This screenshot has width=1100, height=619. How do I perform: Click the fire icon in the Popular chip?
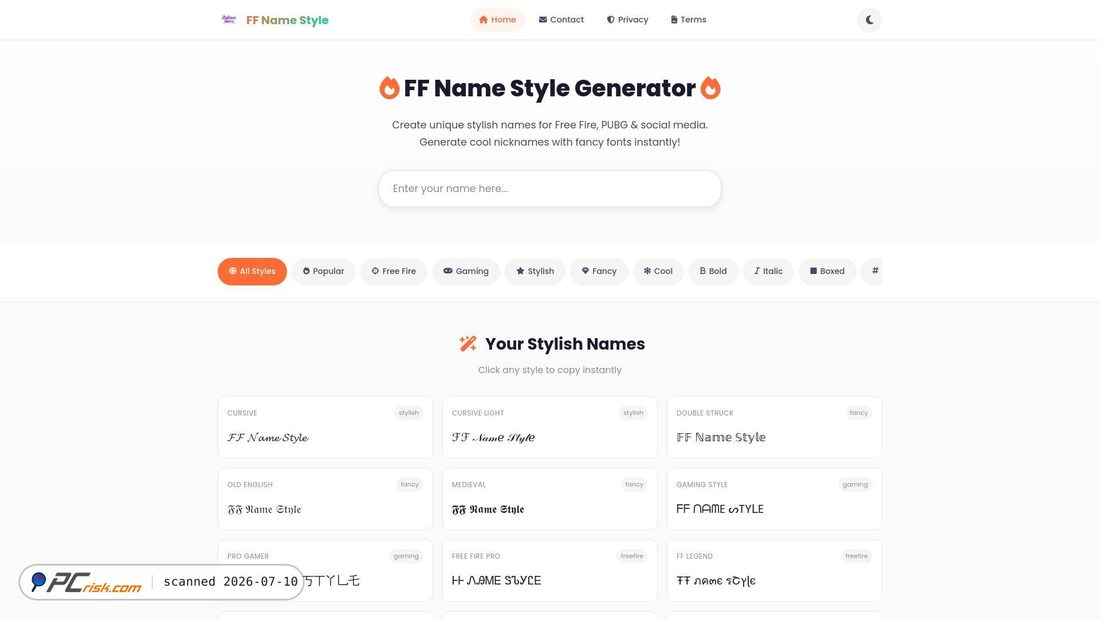point(306,271)
